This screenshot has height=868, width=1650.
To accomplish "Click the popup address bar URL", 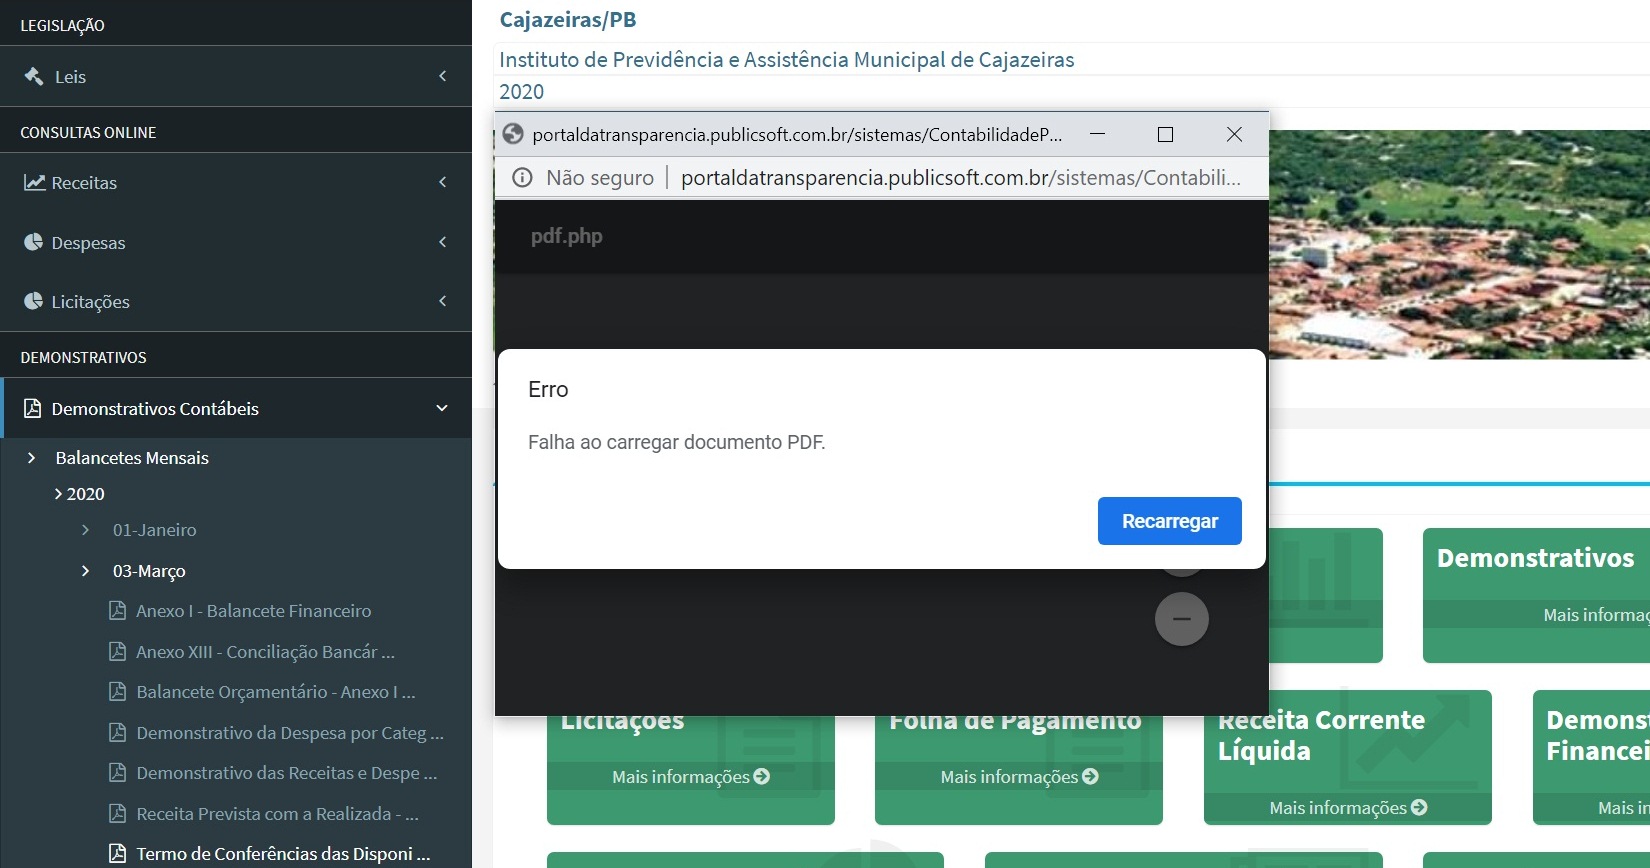I will coord(960,178).
